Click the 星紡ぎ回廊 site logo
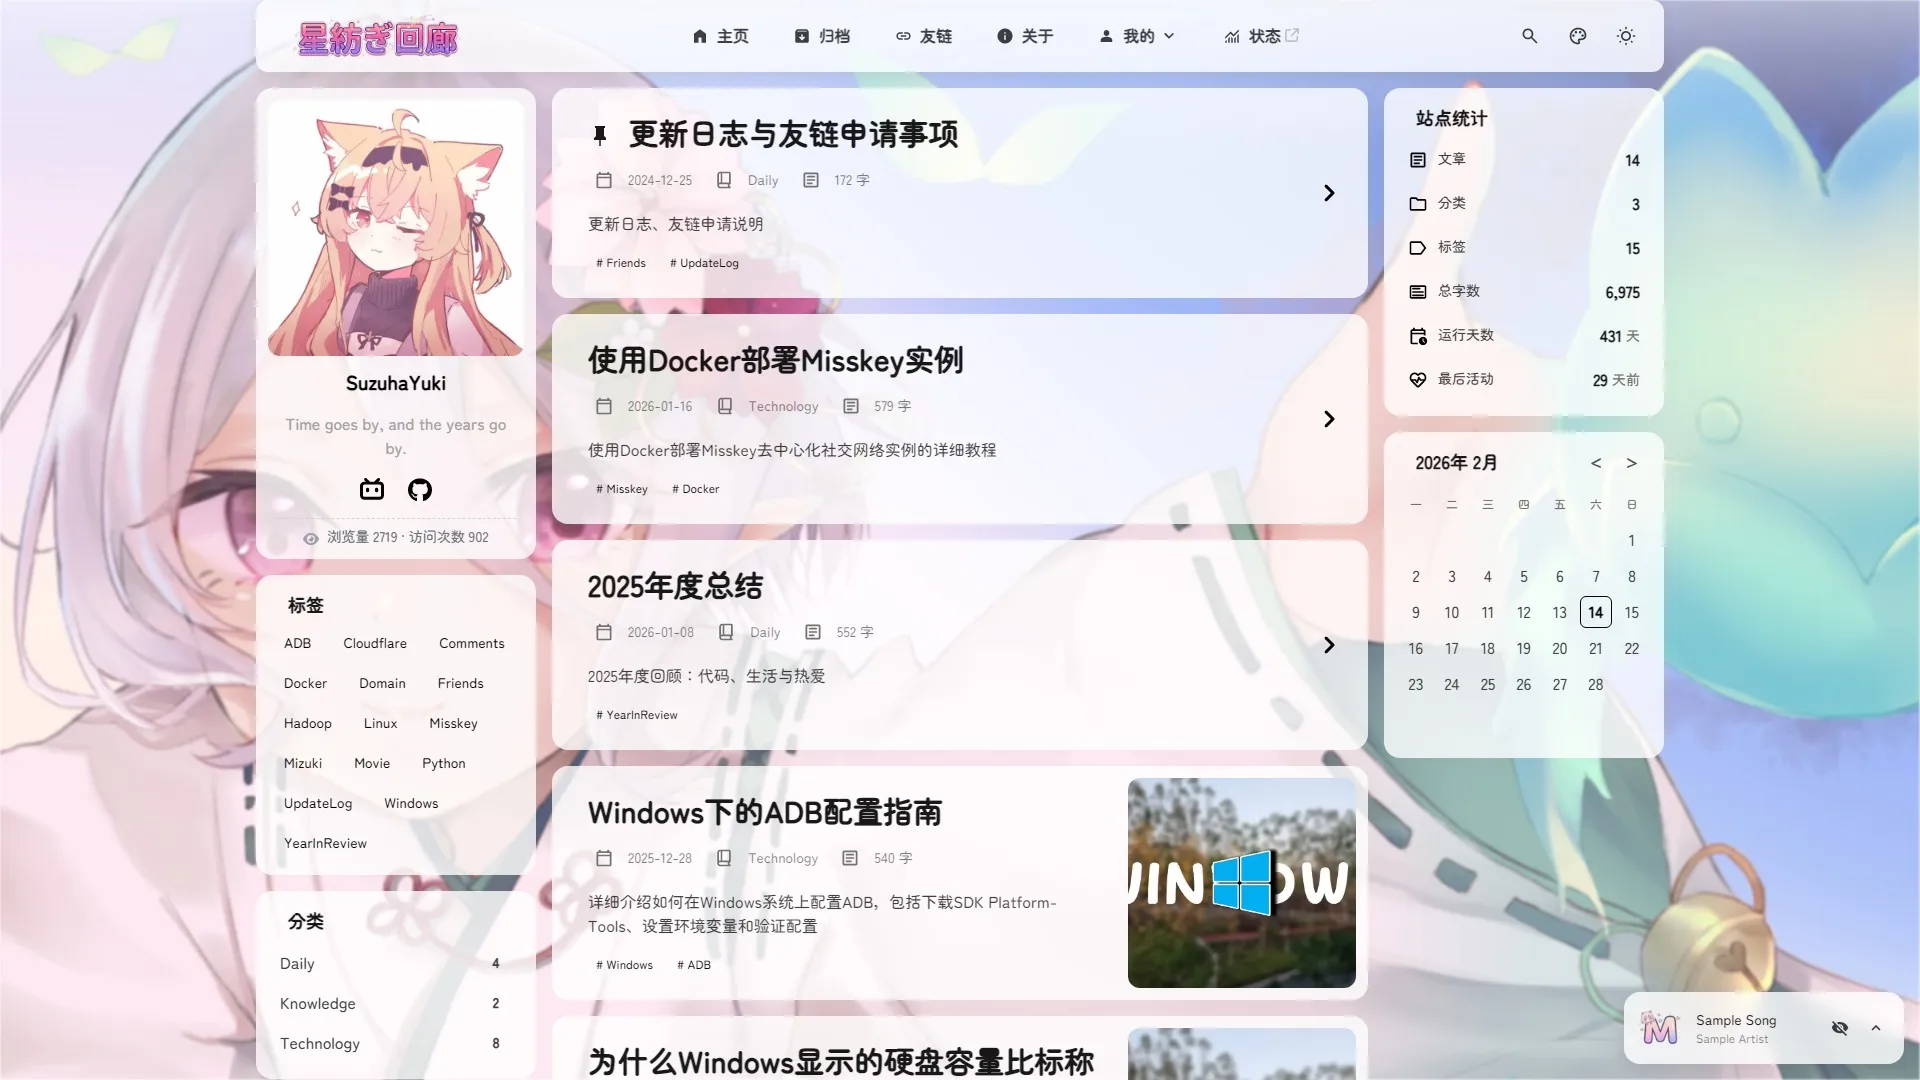This screenshot has width=1920, height=1080. [377, 38]
